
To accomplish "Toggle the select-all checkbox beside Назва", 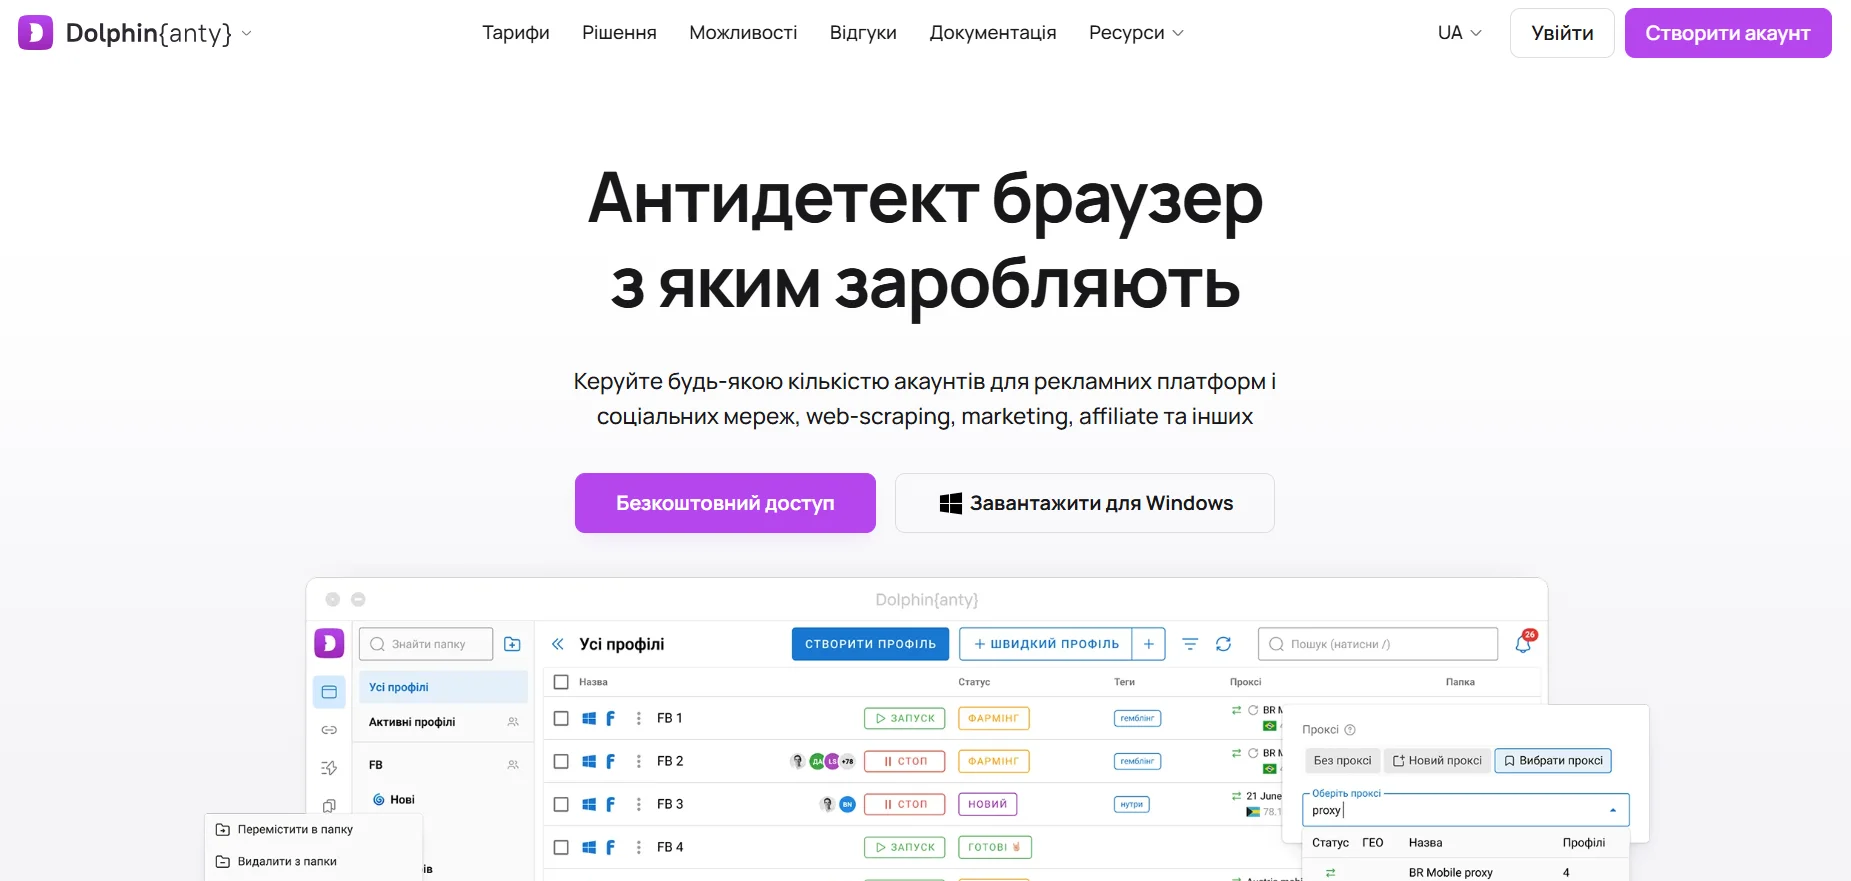I will [561, 682].
